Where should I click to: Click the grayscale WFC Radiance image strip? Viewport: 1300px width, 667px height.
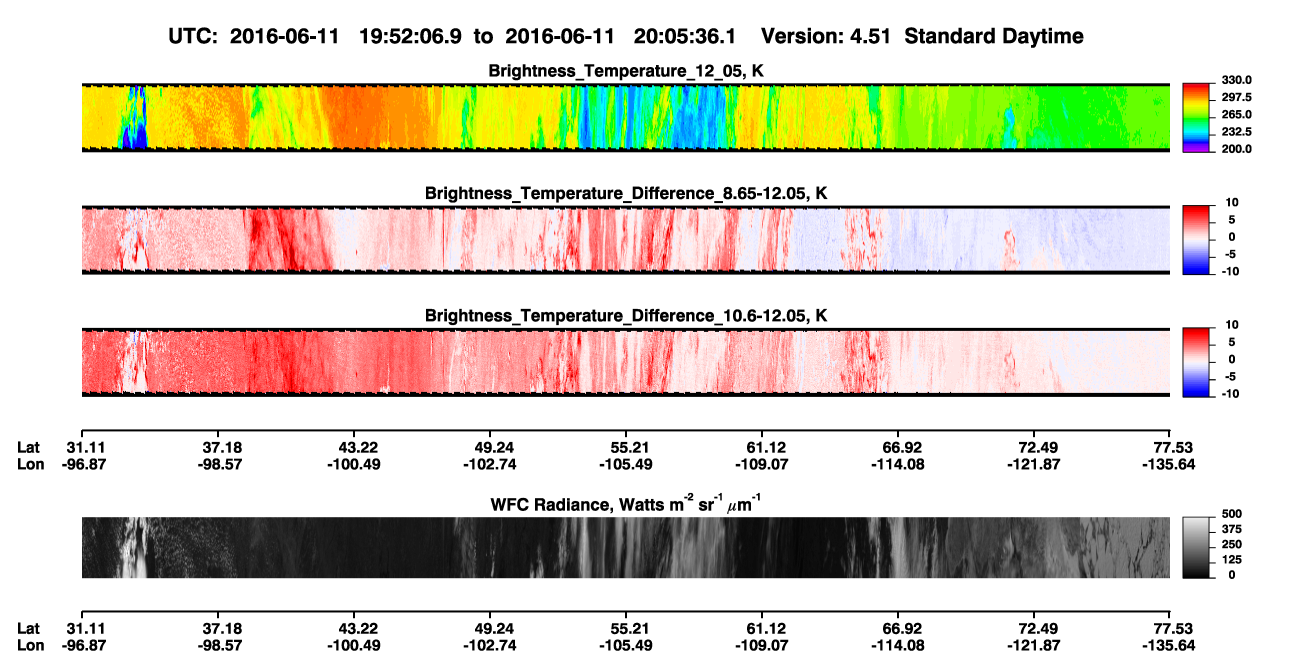tap(626, 547)
